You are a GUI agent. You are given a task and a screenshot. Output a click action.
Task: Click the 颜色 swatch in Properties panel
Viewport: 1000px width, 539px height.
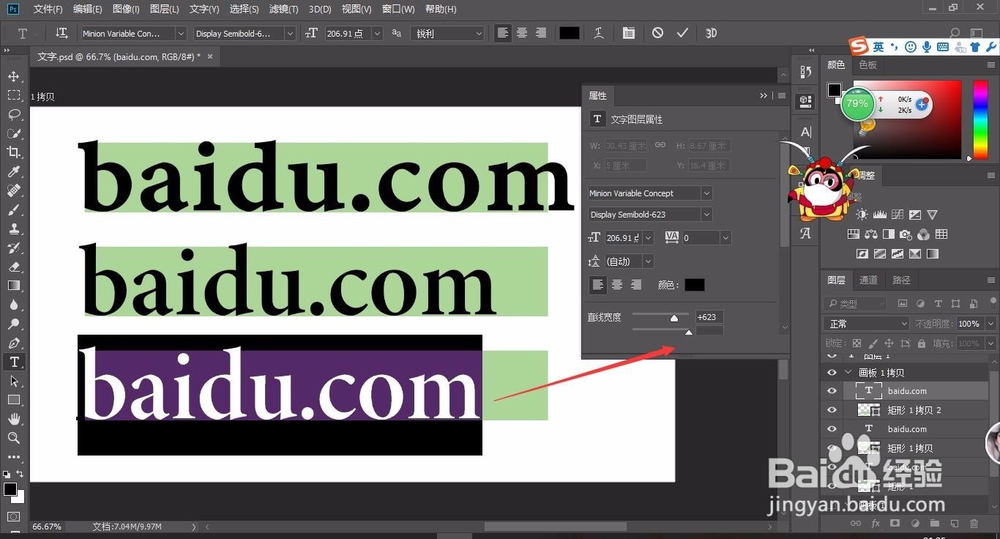[x=695, y=284]
